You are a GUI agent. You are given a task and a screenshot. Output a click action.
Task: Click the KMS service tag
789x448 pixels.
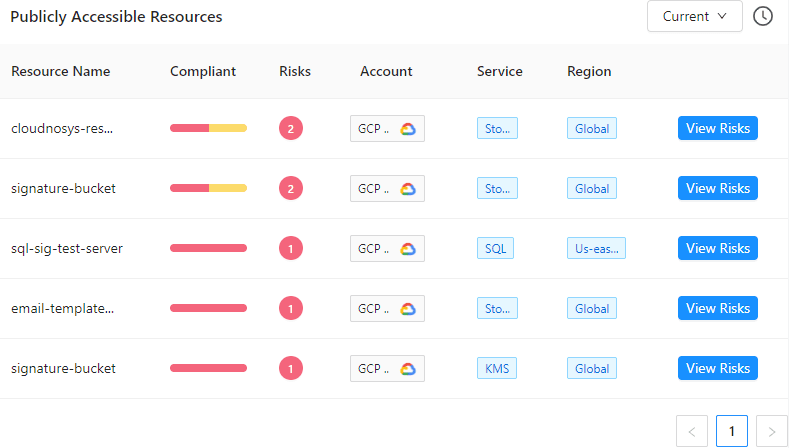click(497, 368)
